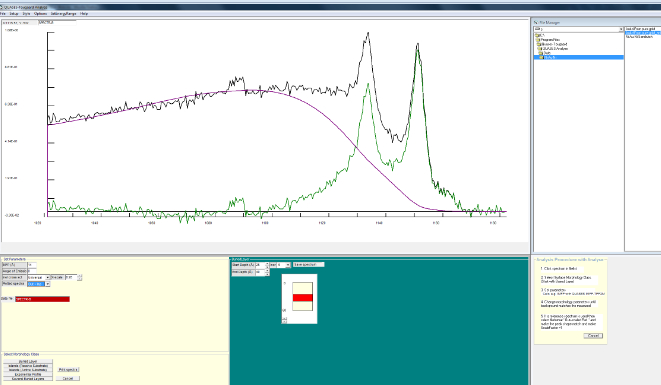
Task: Click the Islands (Passive Substrate) button
Action: tap(28, 366)
